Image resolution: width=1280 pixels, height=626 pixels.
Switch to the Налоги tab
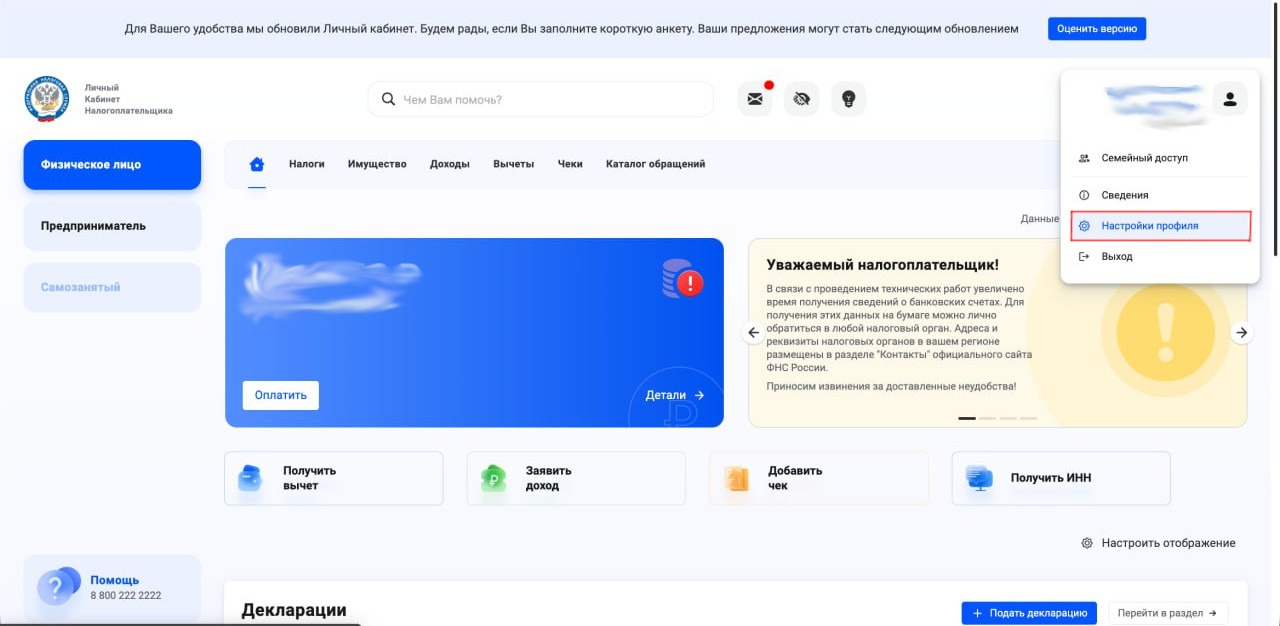coord(307,164)
